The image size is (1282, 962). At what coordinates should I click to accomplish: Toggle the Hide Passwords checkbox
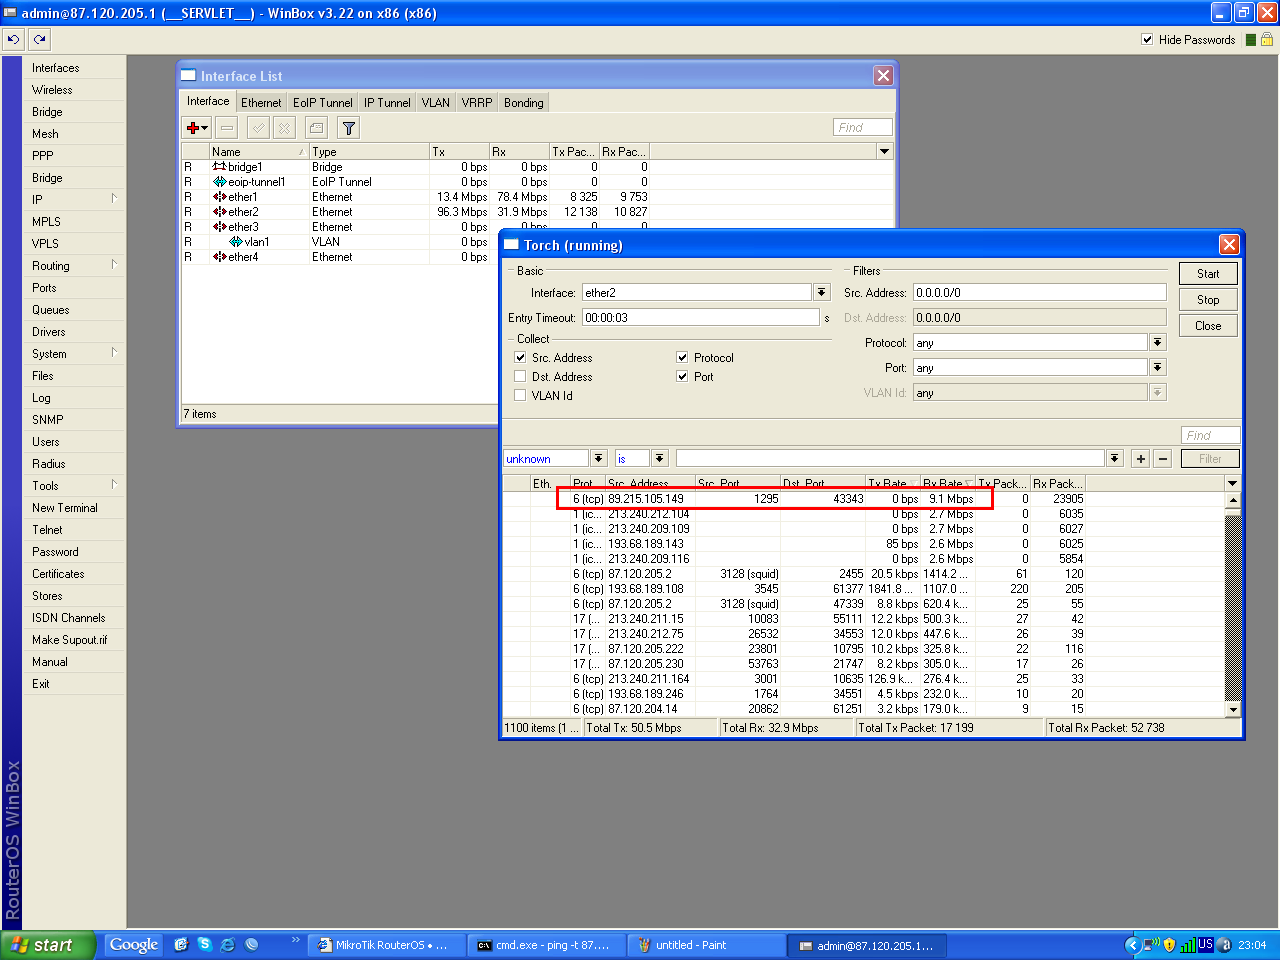(x=1147, y=40)
